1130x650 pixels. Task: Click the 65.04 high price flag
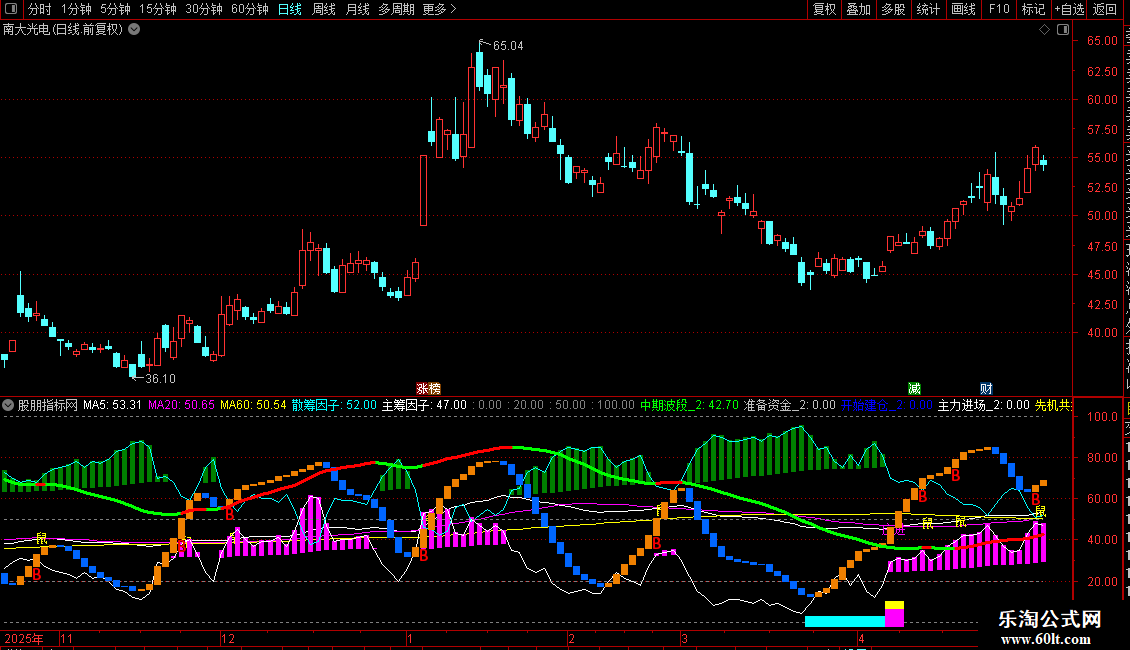point(507,45)
